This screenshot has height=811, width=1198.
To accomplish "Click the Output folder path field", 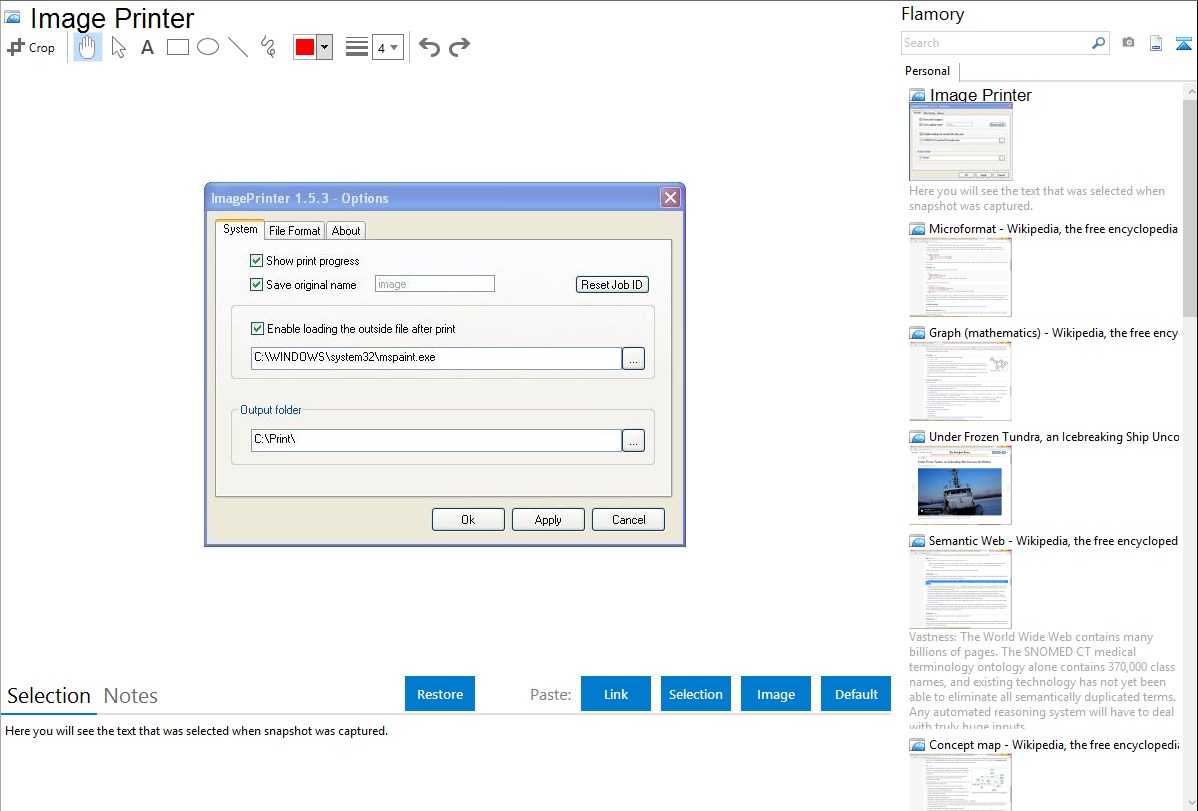I will click(x=436, y=440).
